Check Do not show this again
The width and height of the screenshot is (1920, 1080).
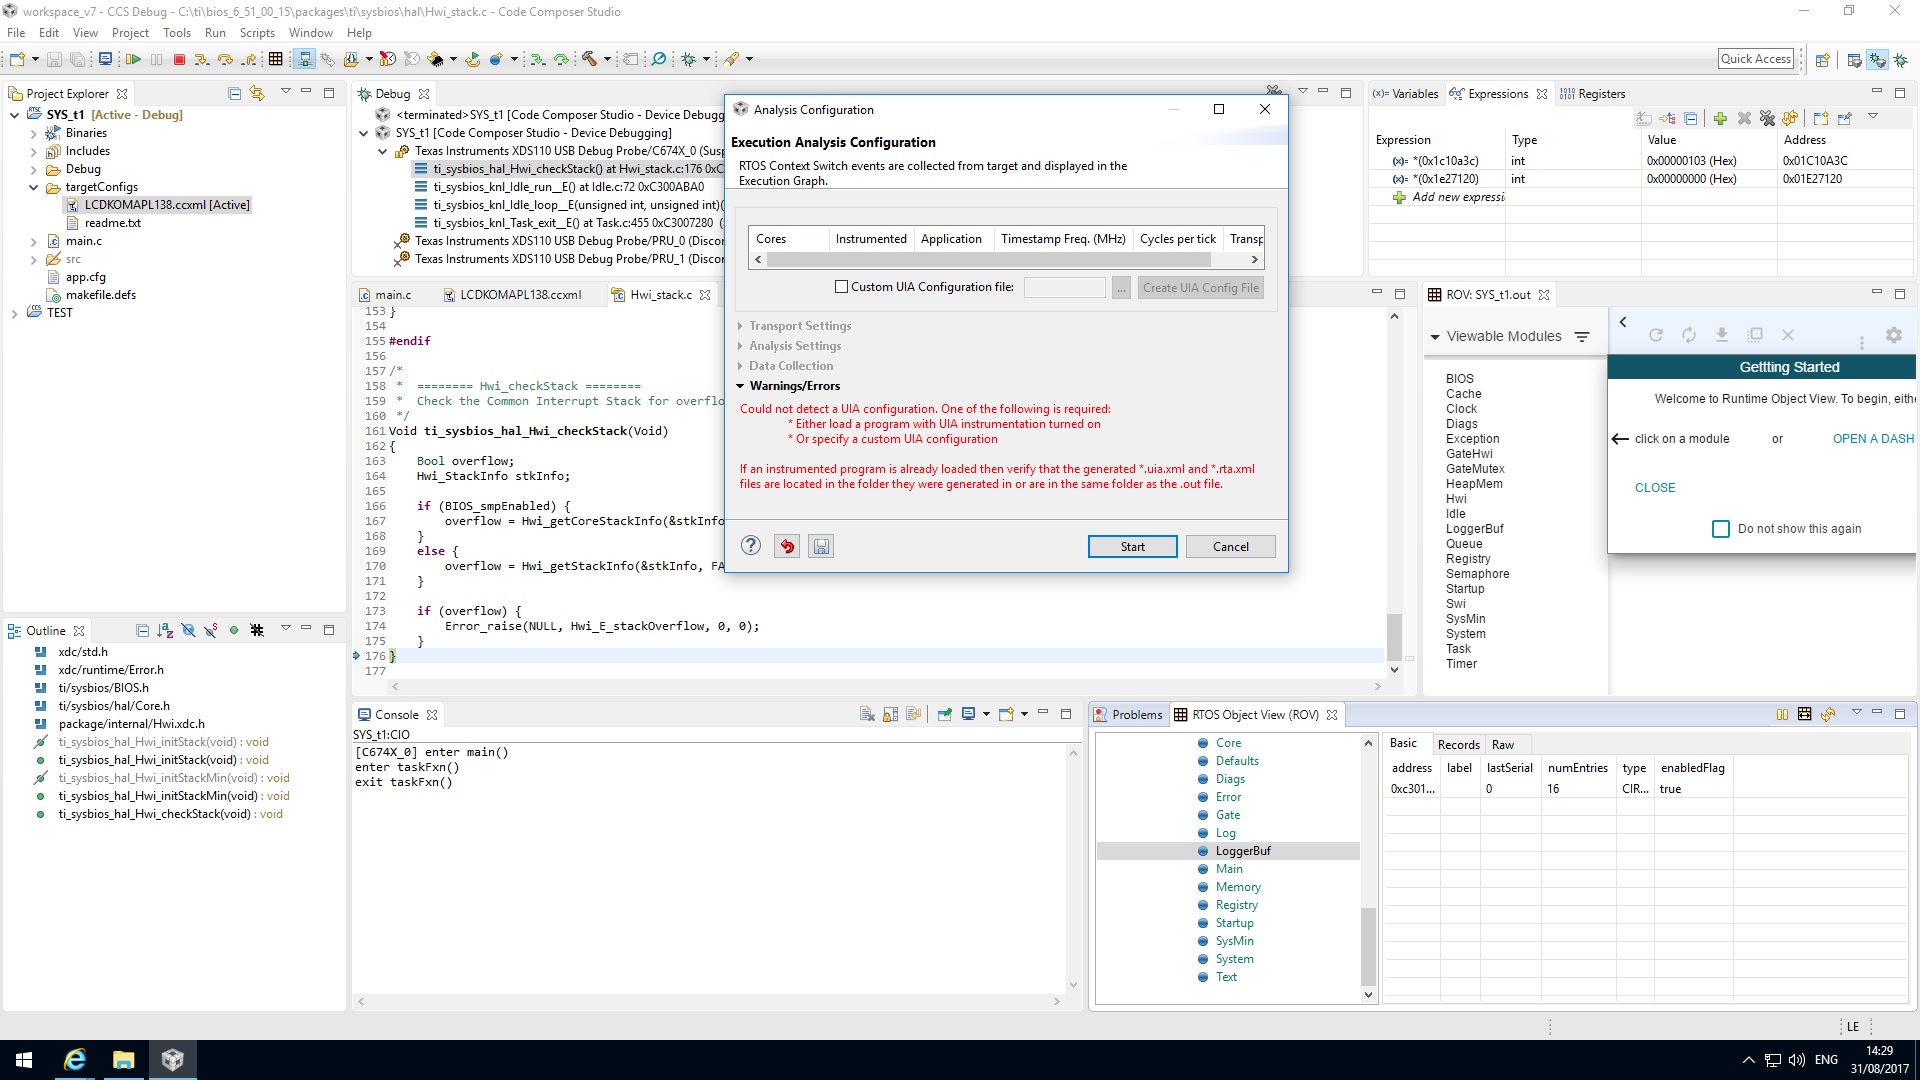click(x=1720, y=529)
